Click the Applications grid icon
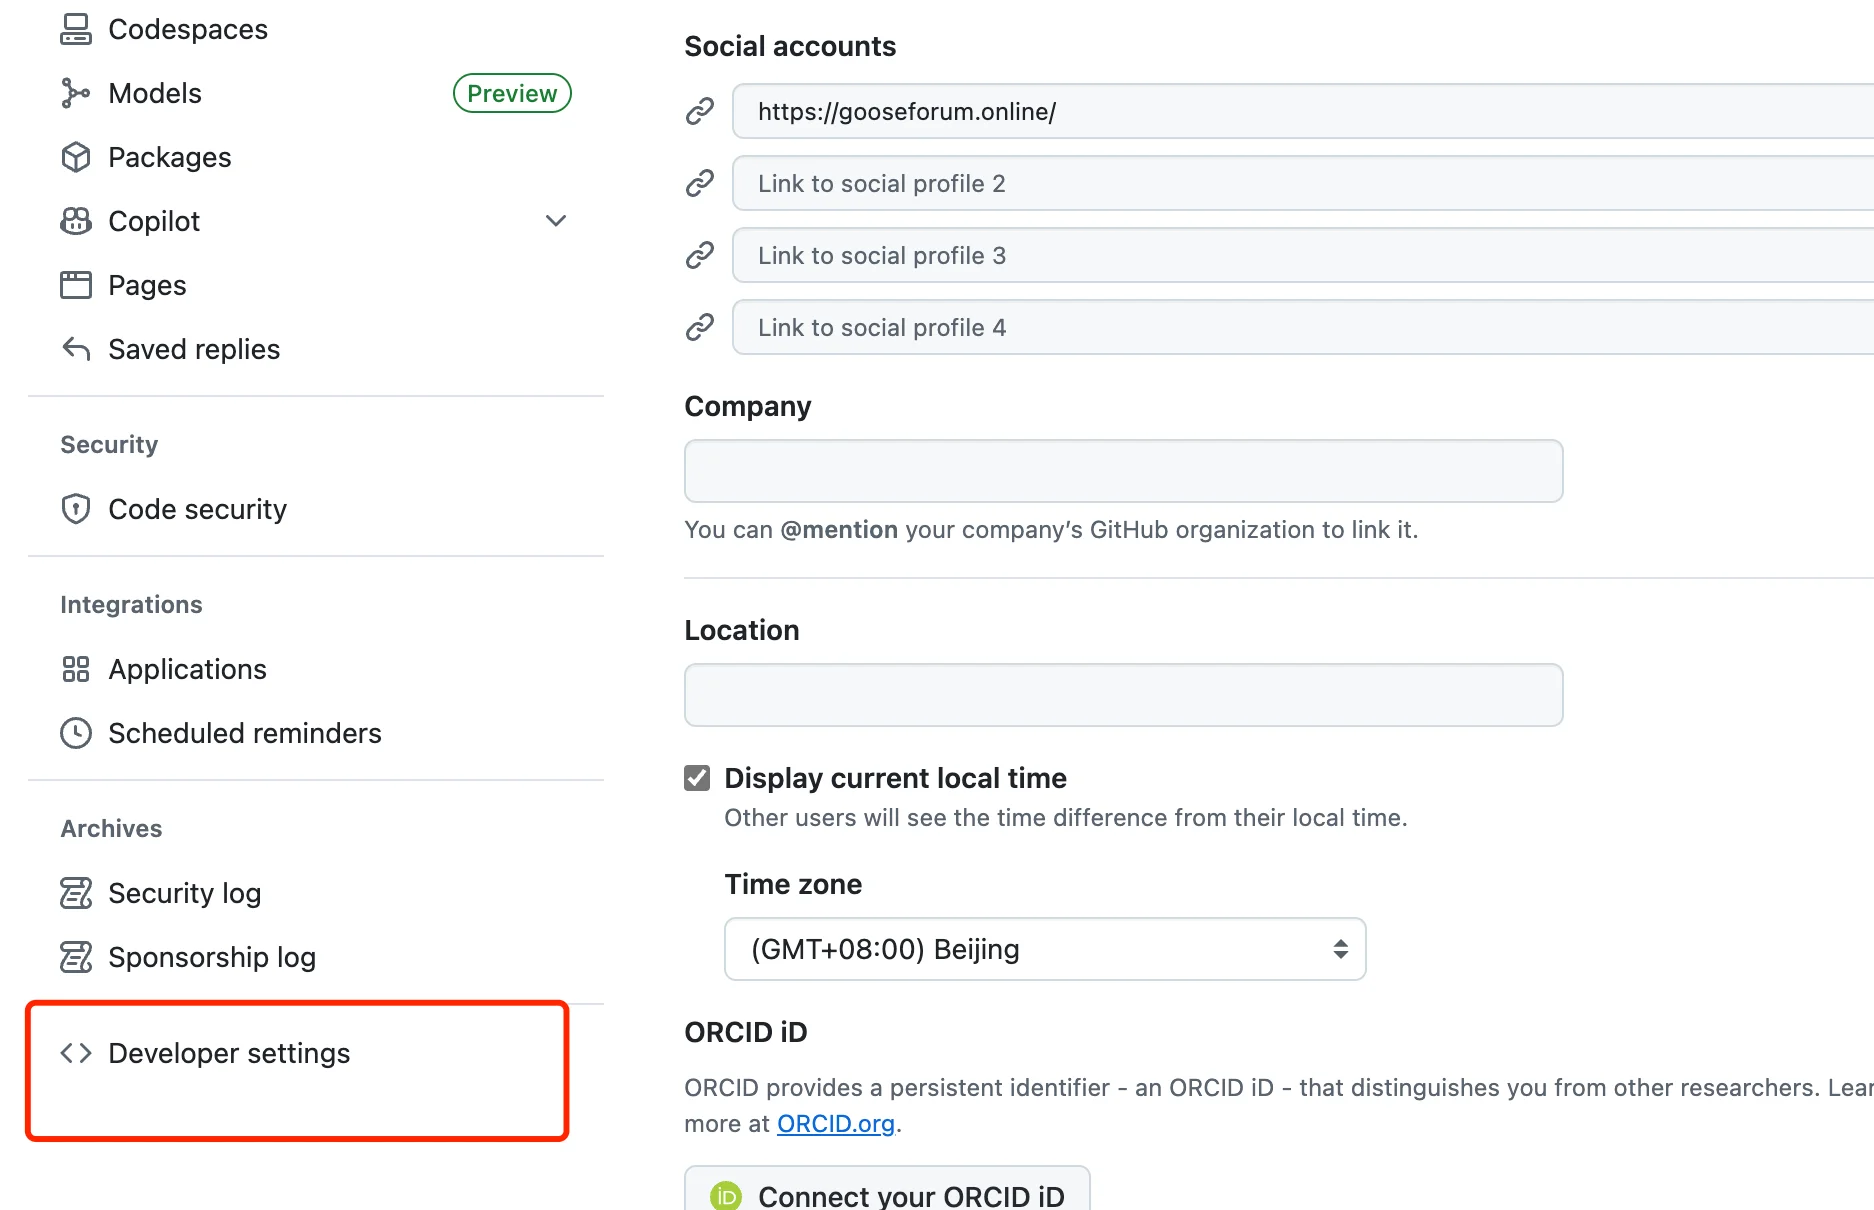Viewport: 1874px width, 1210px height. point(76,669)
